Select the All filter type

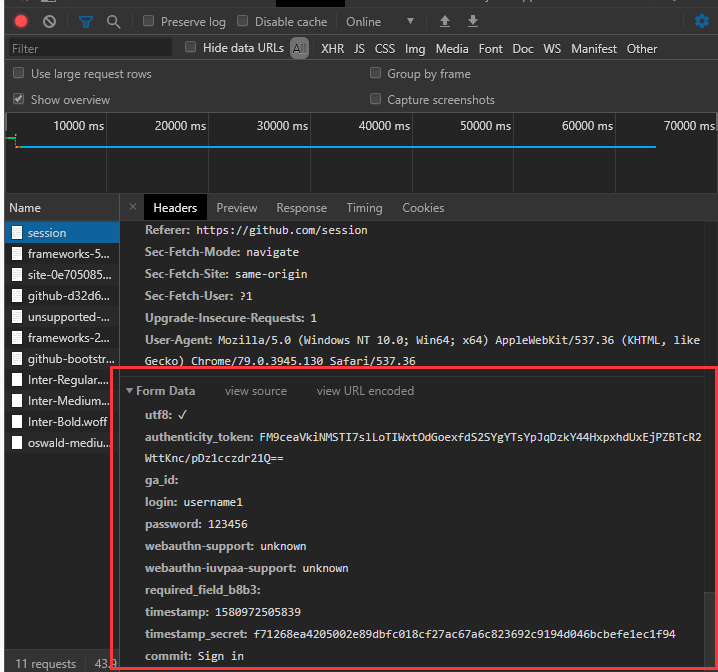coord(299,49)
